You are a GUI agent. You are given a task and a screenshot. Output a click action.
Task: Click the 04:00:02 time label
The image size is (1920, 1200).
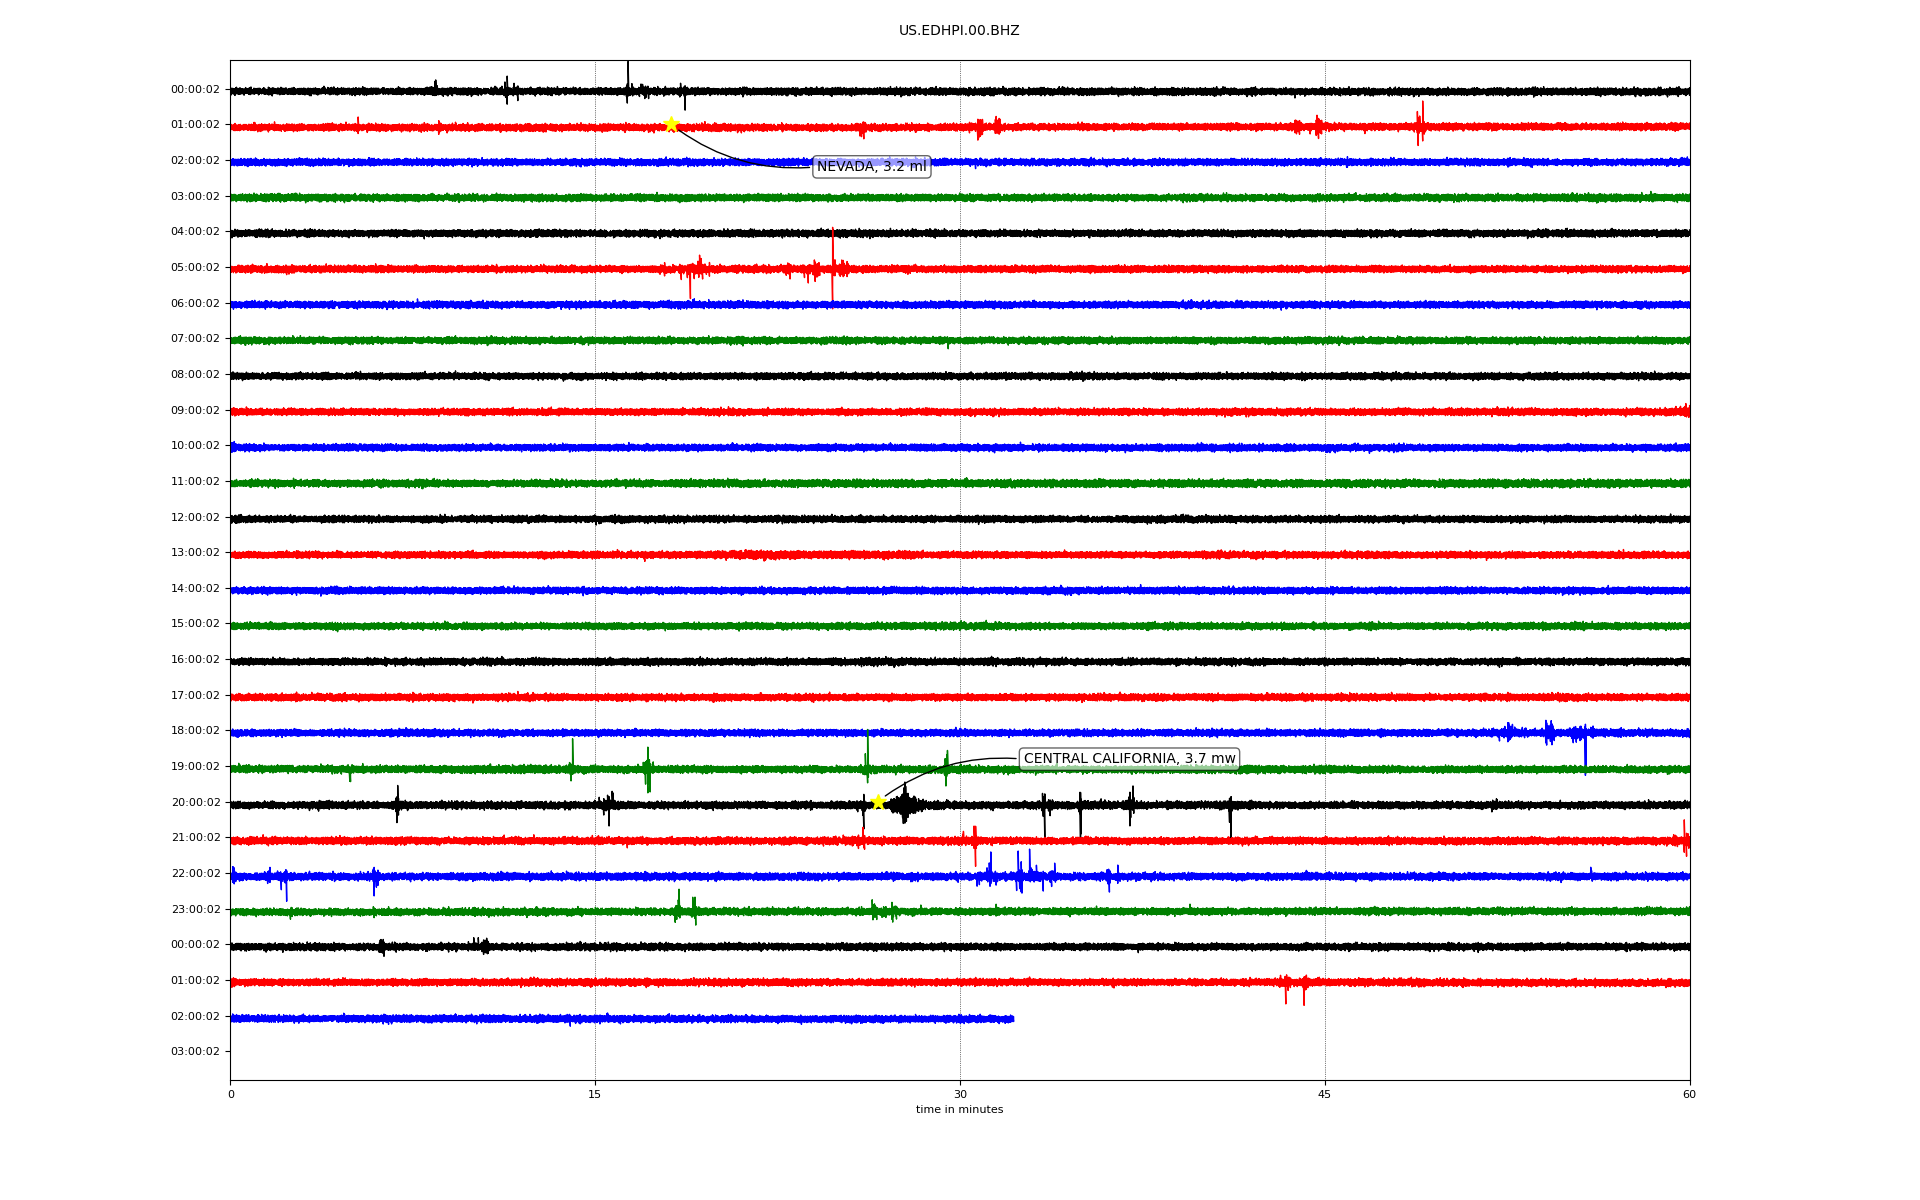[195, 232]
